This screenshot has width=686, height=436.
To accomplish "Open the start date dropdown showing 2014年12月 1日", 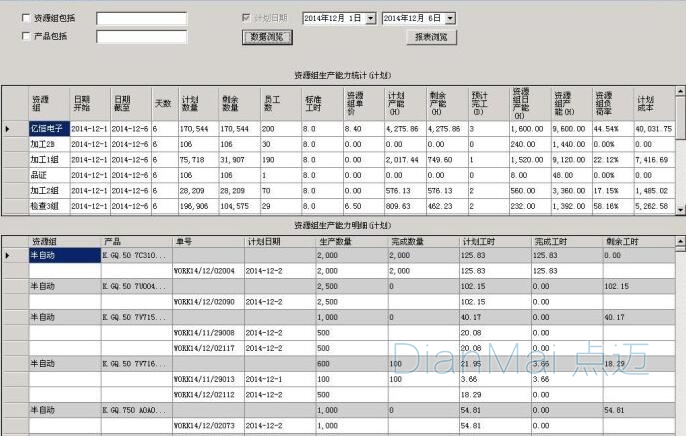I will (x=371, y=18).
